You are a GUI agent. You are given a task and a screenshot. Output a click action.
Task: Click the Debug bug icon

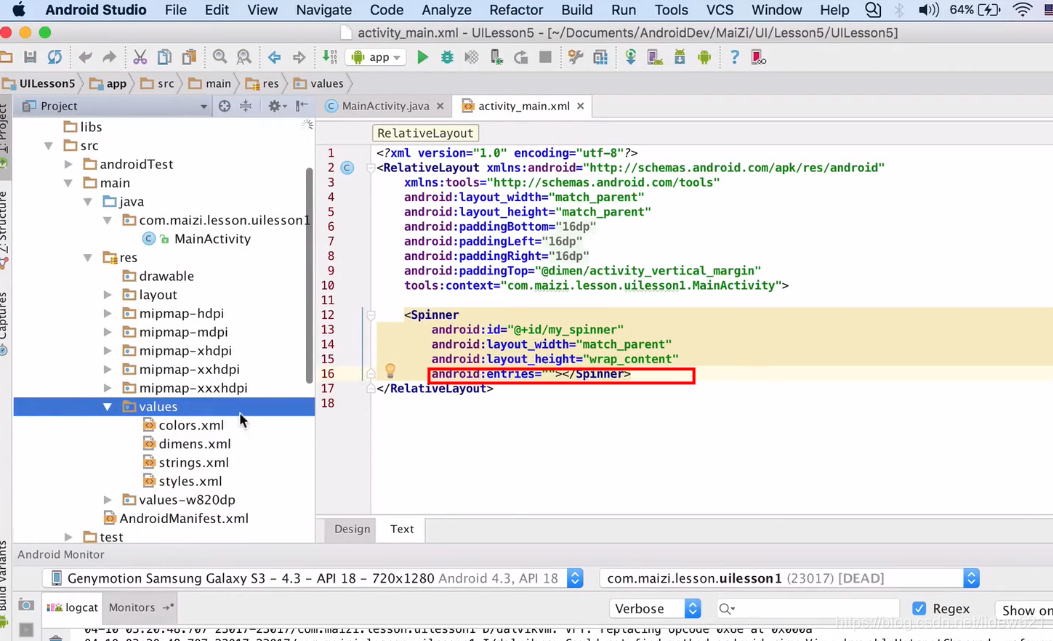click(x=447, y=58)
